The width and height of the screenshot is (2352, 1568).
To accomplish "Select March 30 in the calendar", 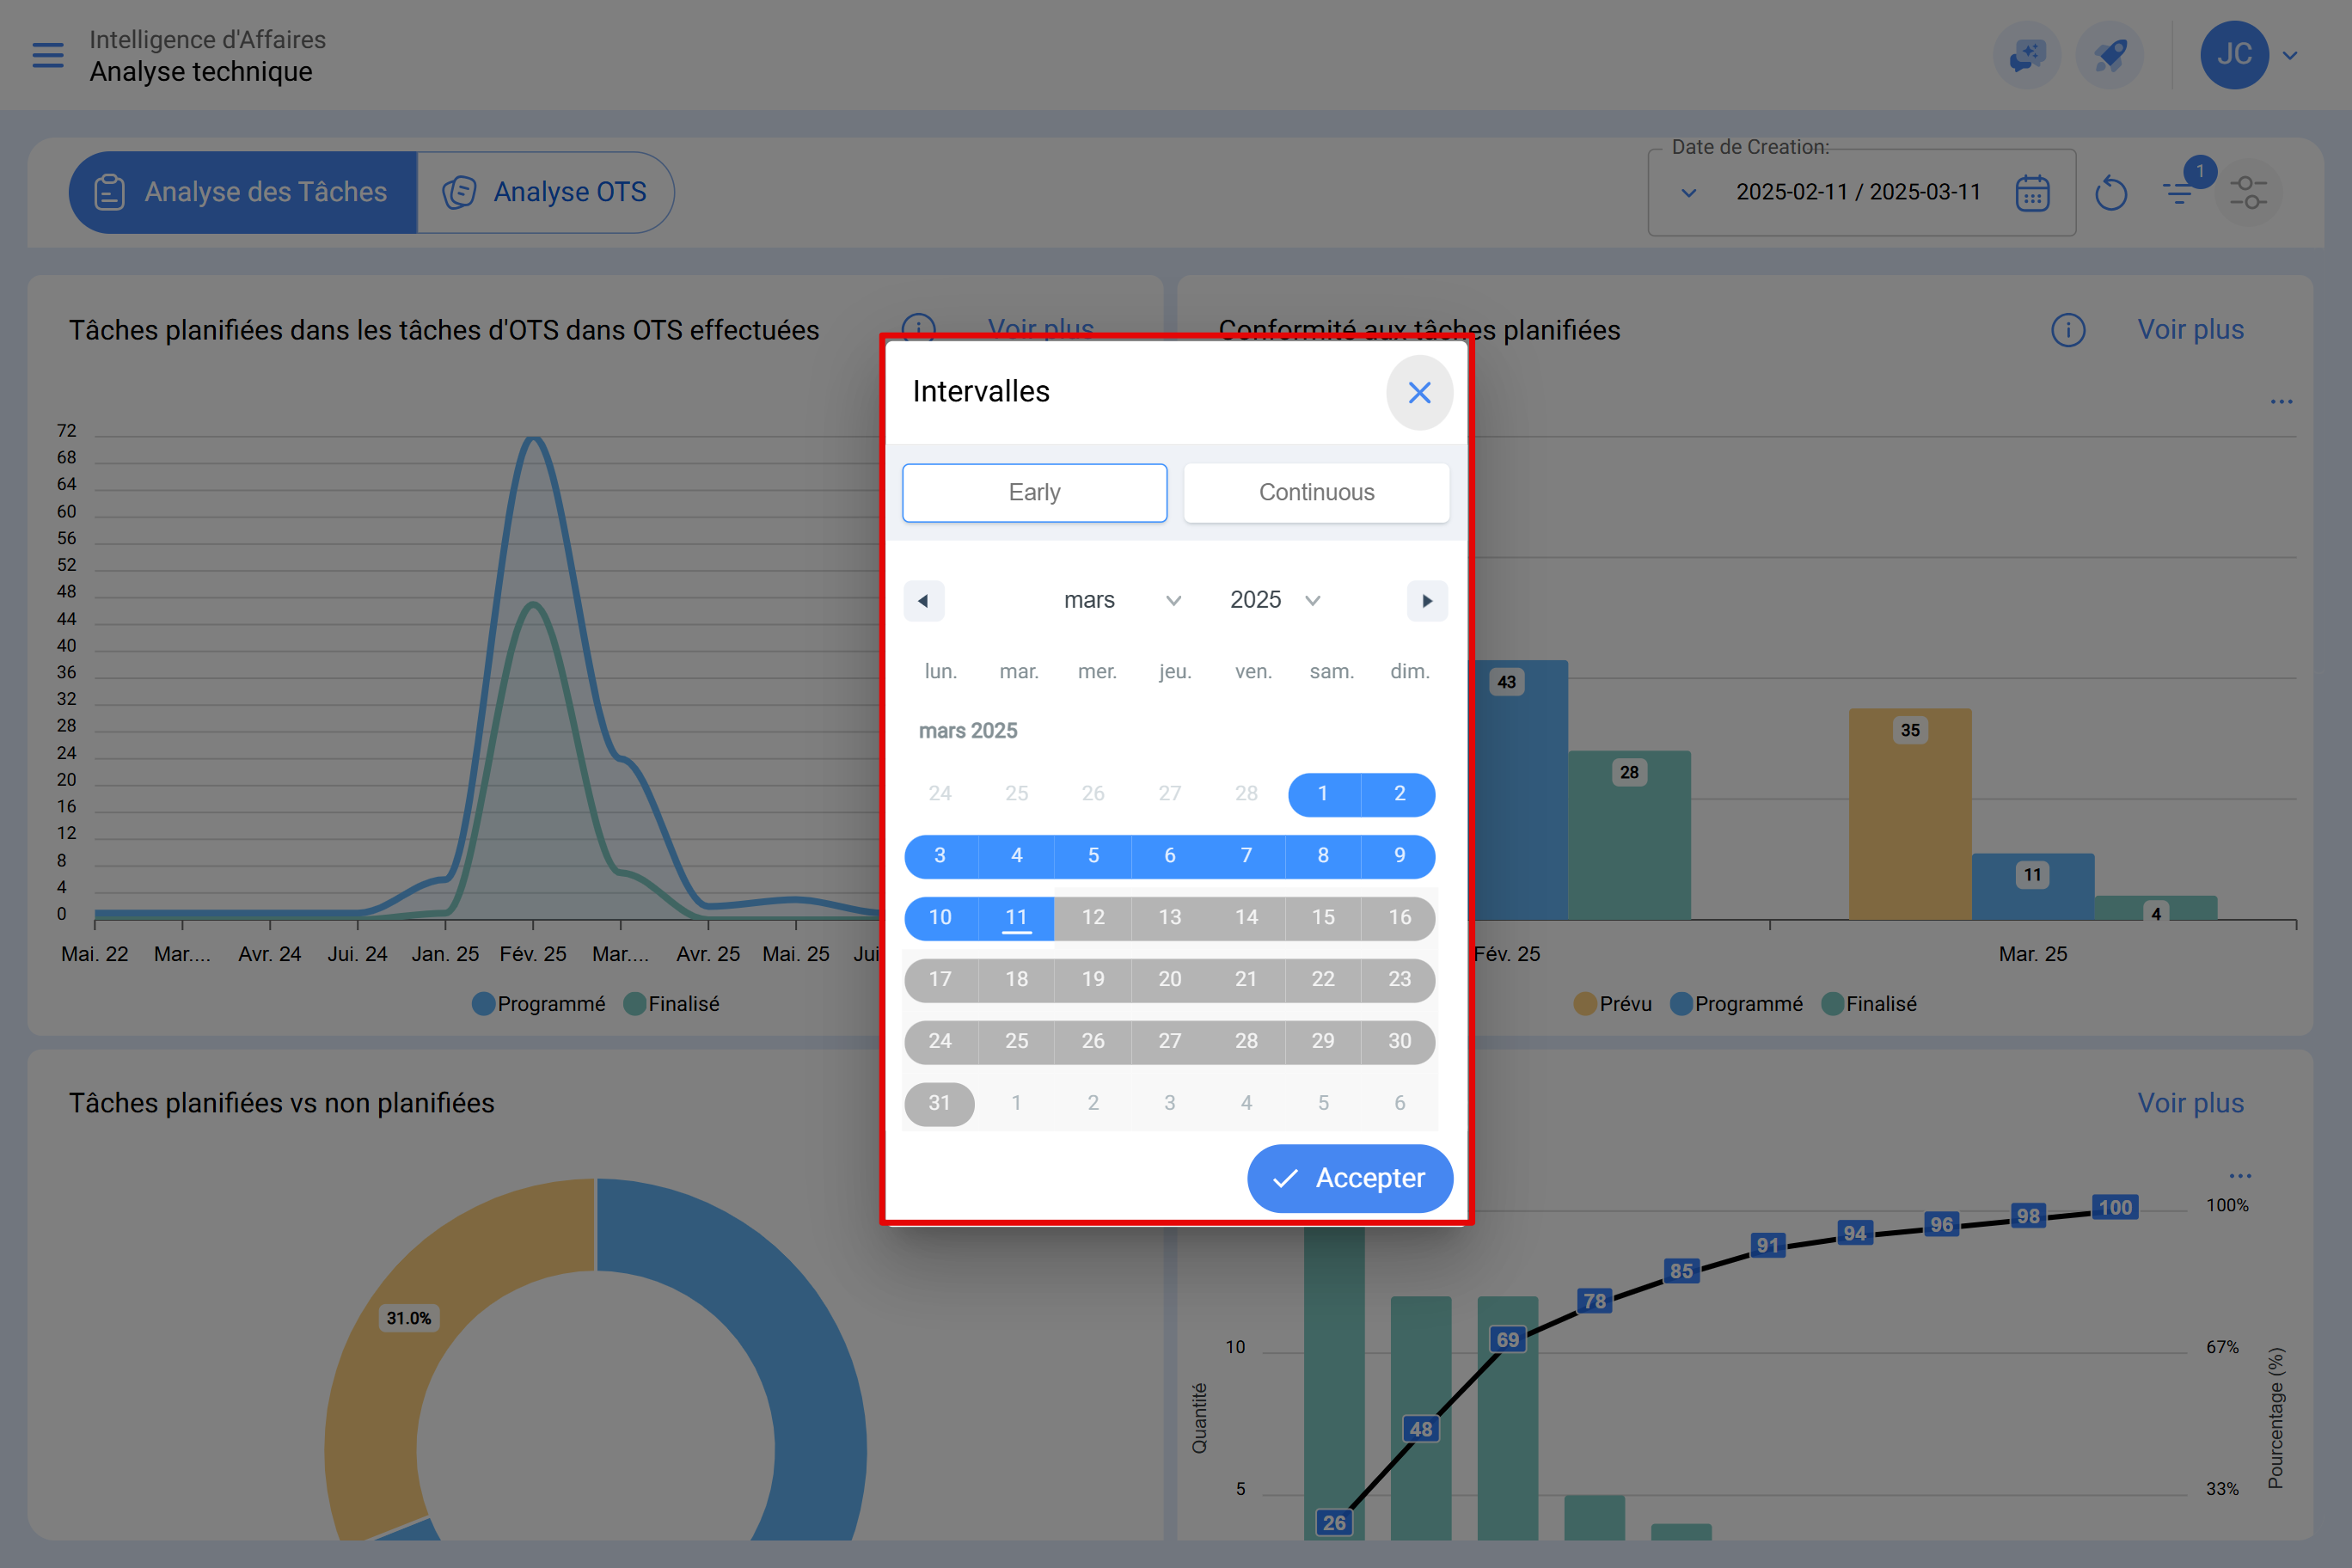I will [x=1399, y=1042].
